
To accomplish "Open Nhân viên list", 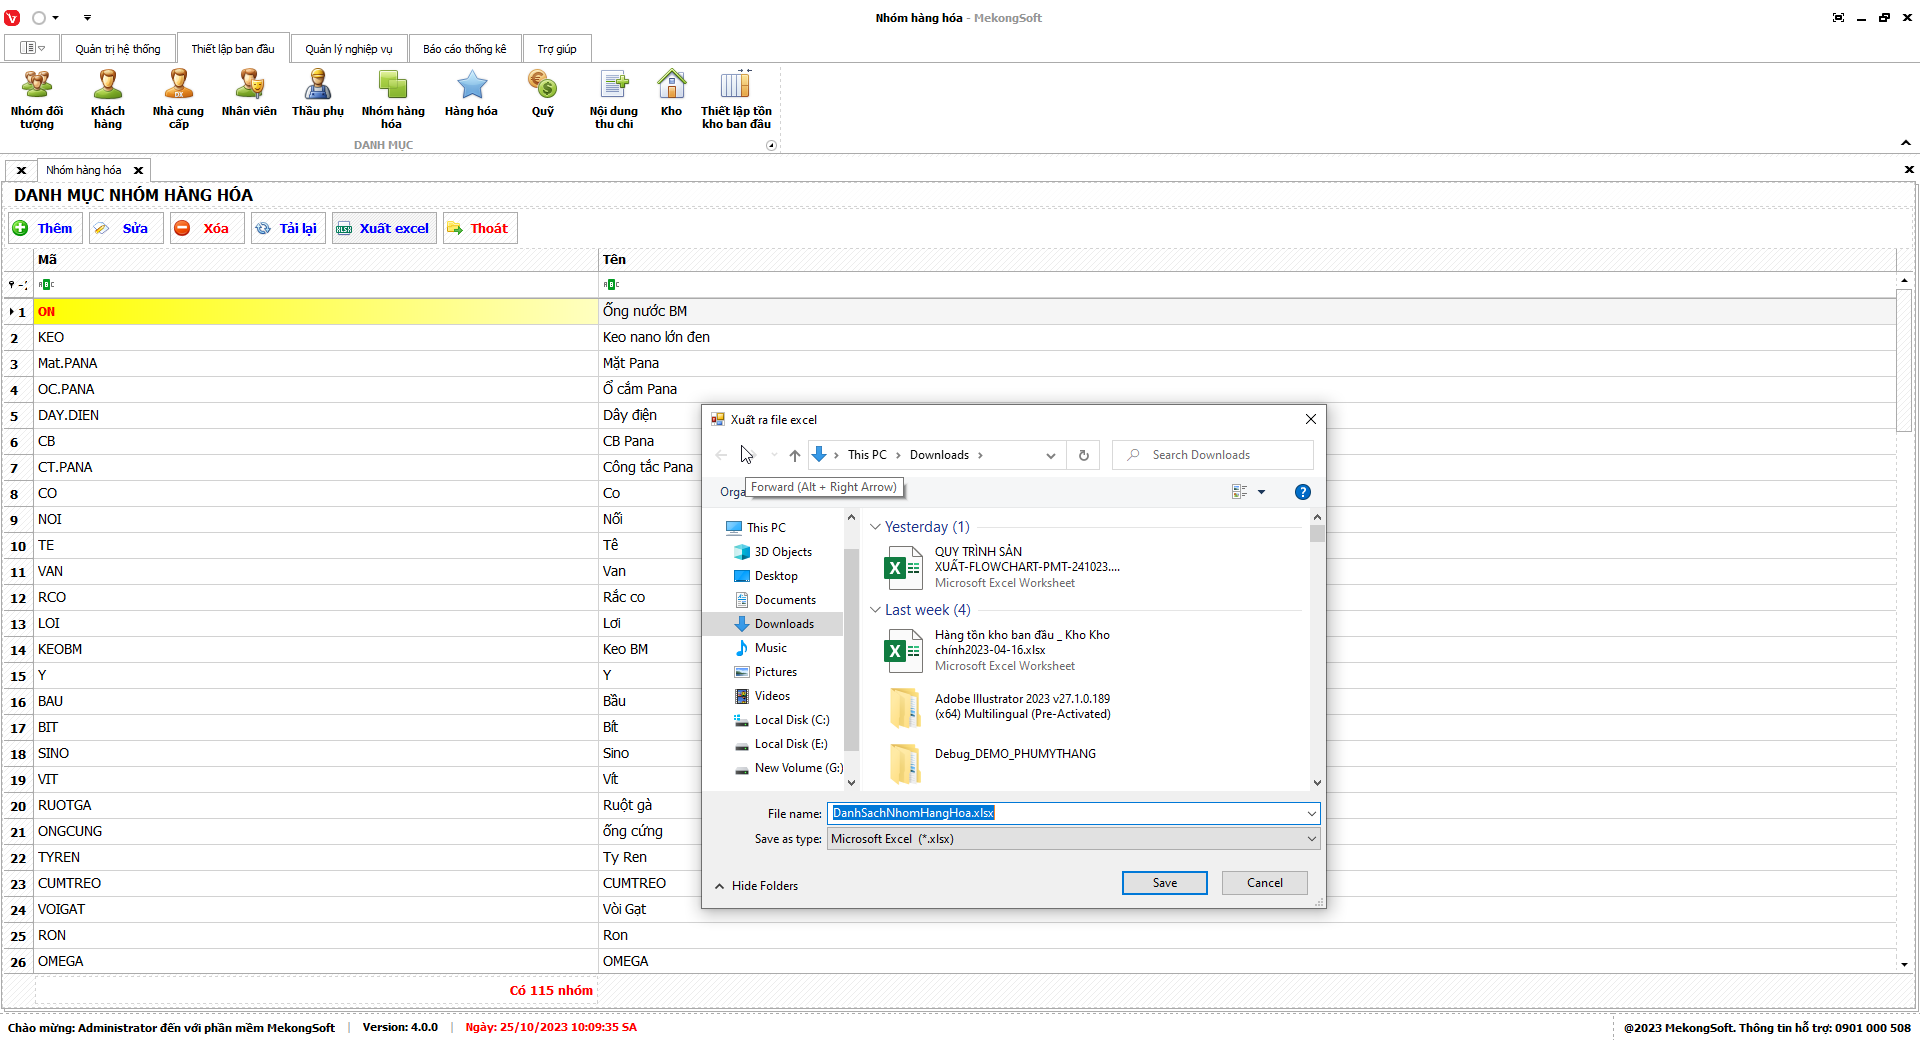I will pos(249,93).
